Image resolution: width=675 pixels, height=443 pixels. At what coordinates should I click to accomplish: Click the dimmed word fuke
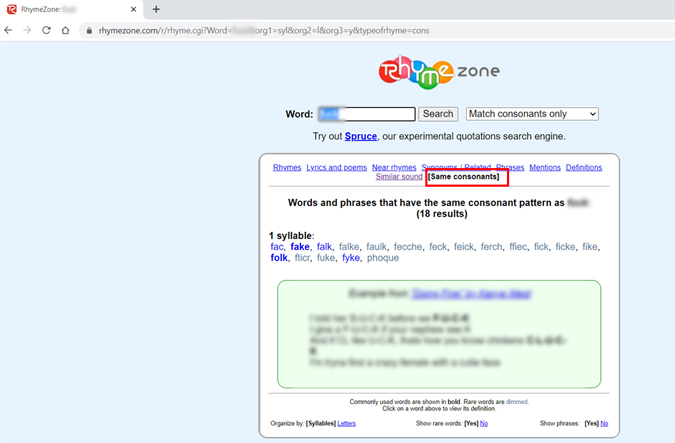coord(326,258)
